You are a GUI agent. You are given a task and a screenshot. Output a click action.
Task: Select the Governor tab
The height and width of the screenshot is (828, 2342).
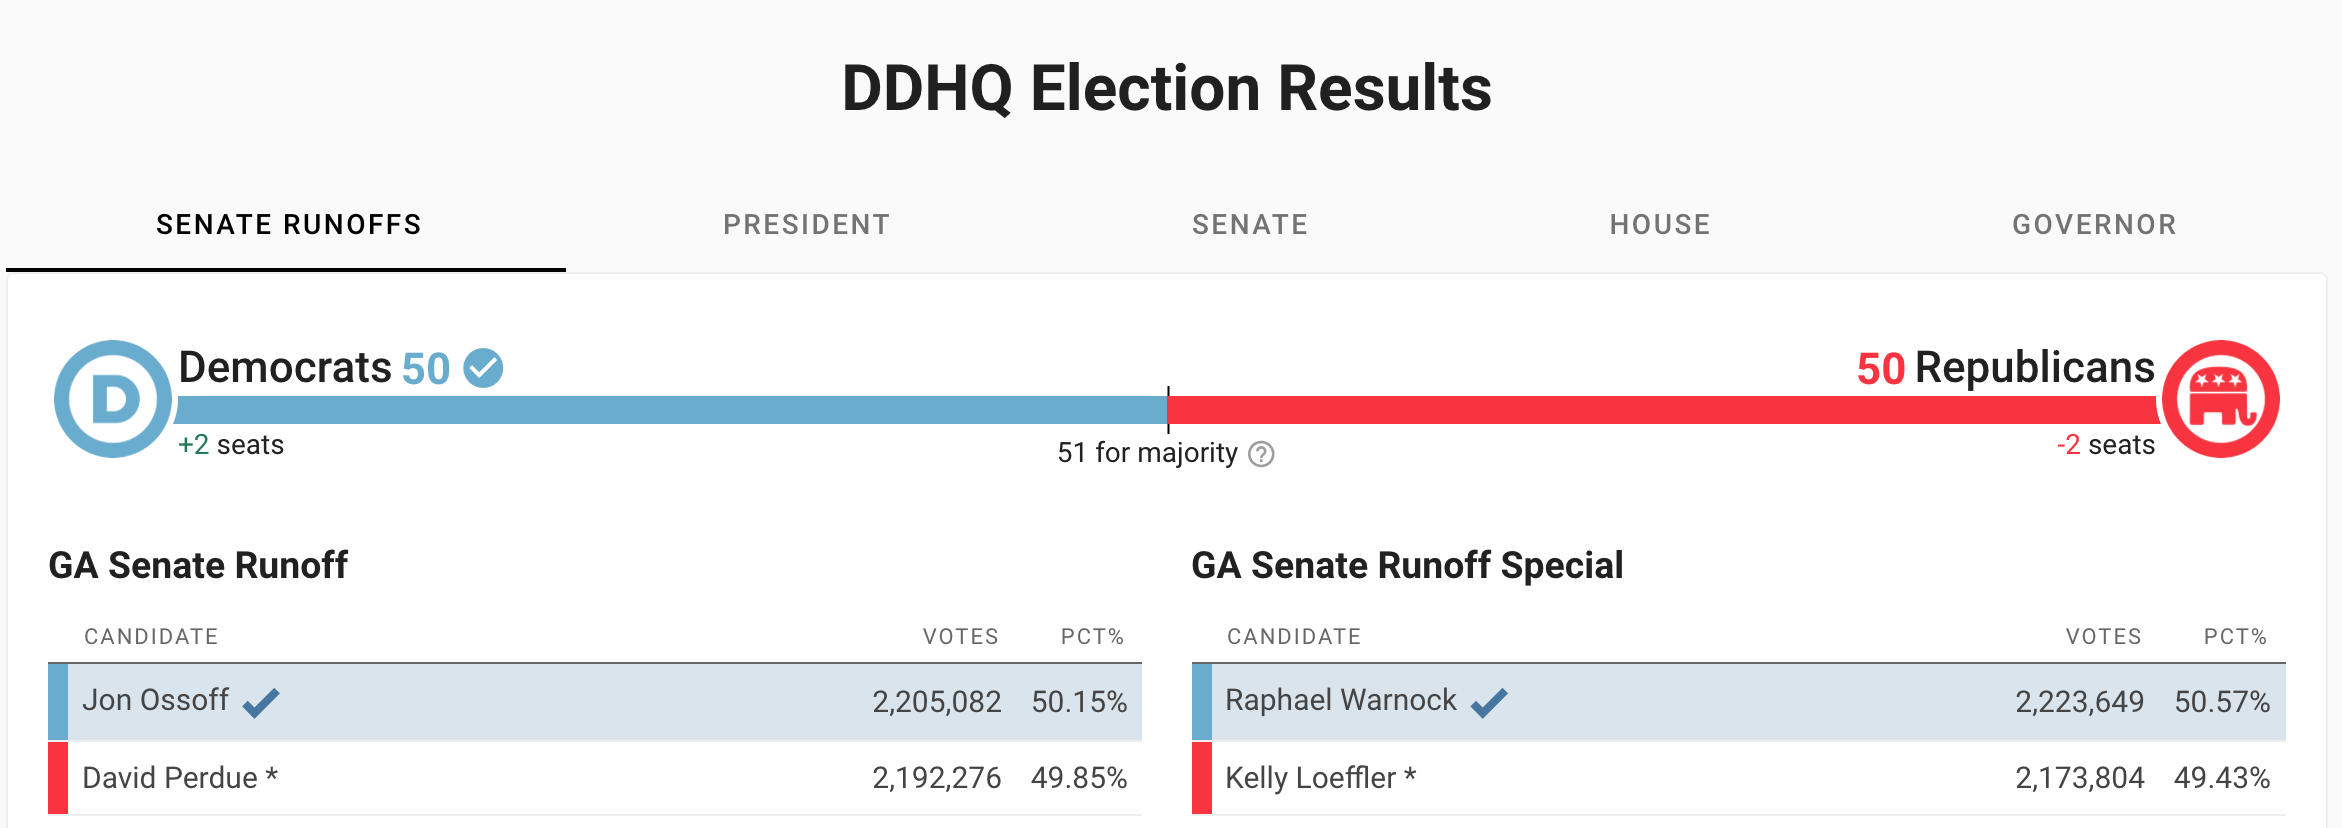point(2095,225)
